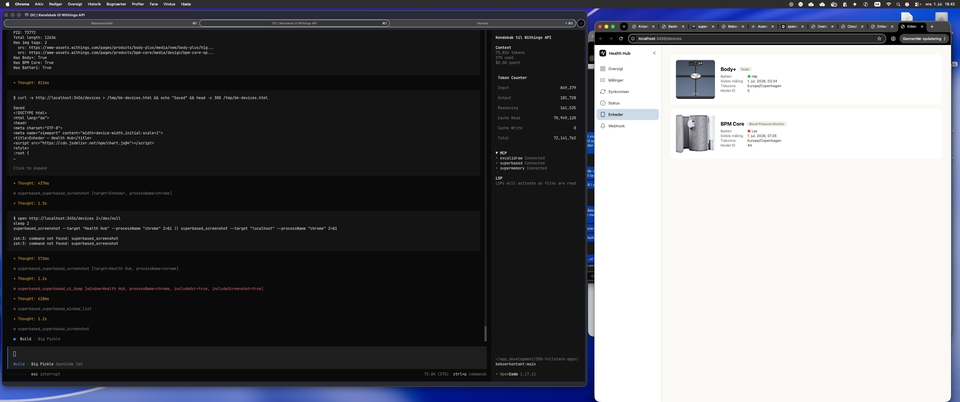This screenshot has width=960, height=402.
Task: Close the active Enheder Chrome tab
Action: (923, 27)
